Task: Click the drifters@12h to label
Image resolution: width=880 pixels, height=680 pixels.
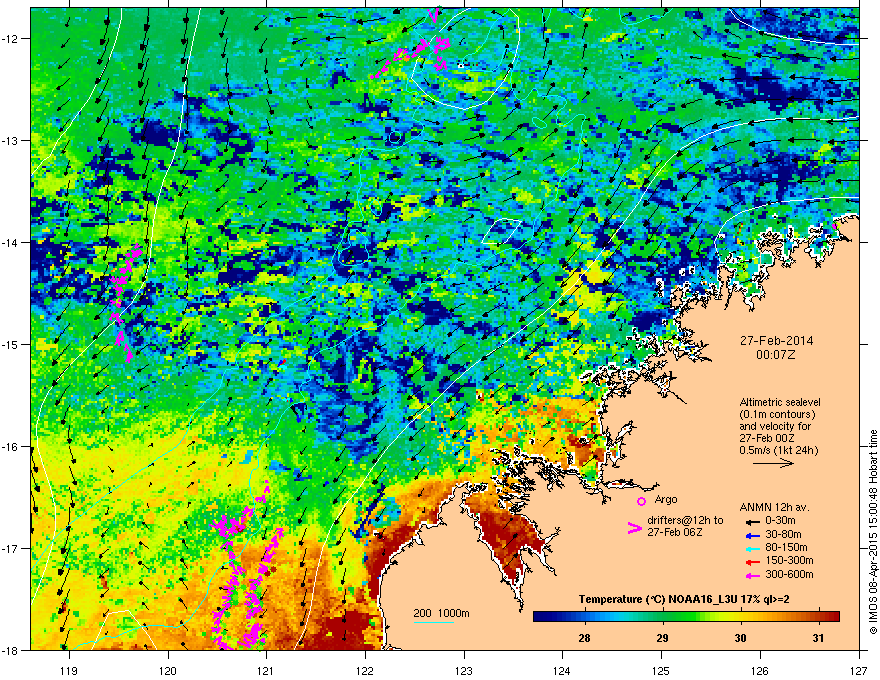Action: [685, 520]
